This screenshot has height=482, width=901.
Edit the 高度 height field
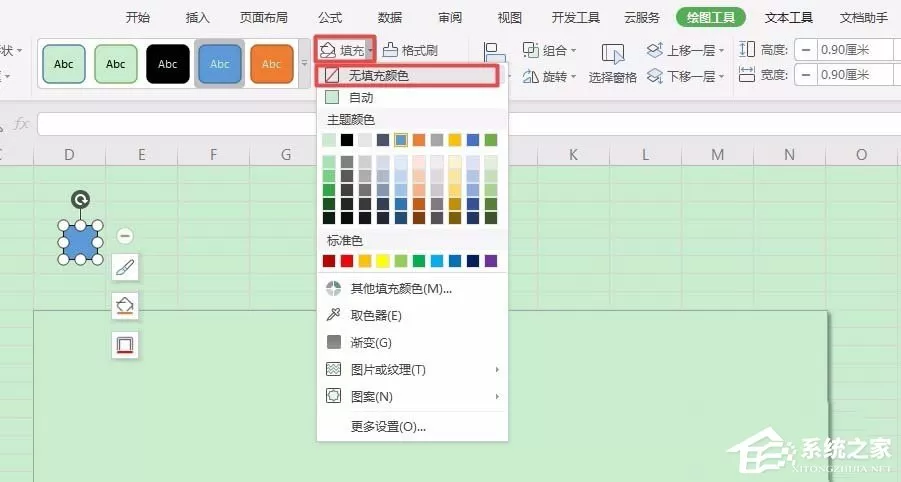pyautogui.click(x=856, y=50)
